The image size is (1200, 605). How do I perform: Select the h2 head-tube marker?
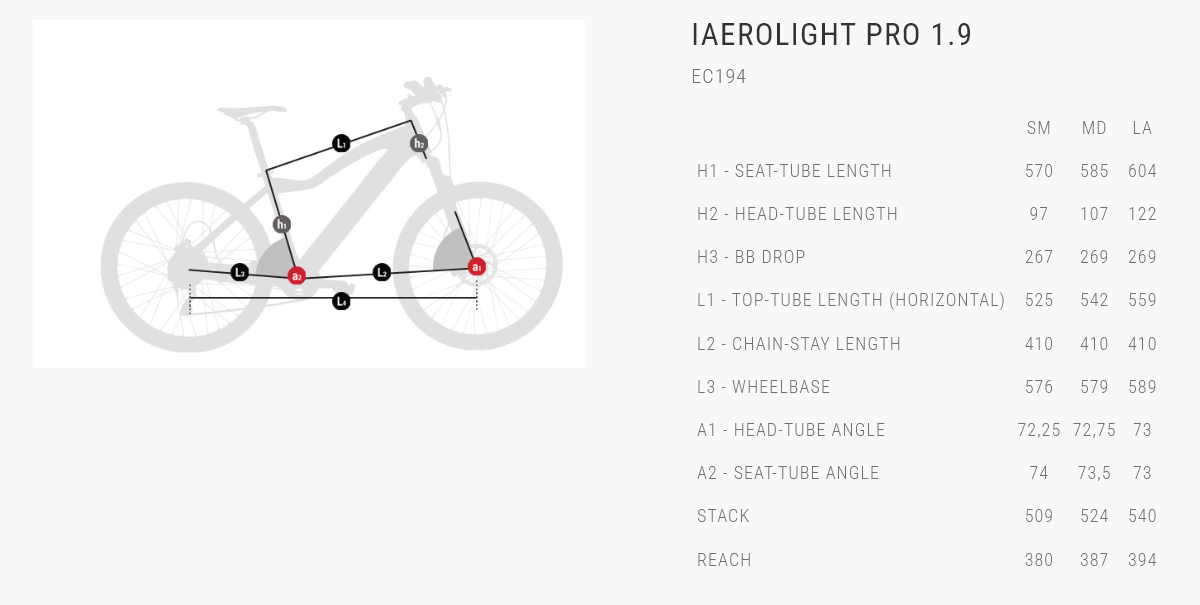tap(419, 144)
